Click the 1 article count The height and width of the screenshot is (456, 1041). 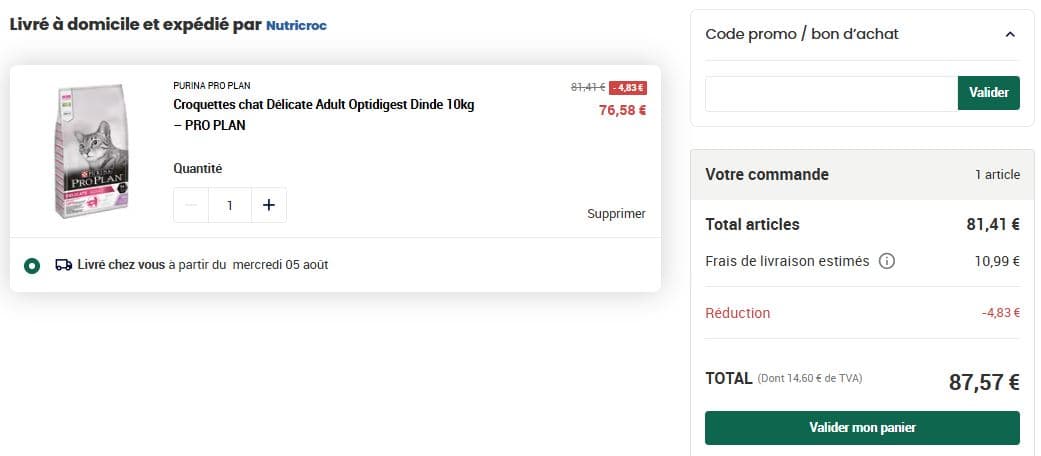click(x=998, y=175)
